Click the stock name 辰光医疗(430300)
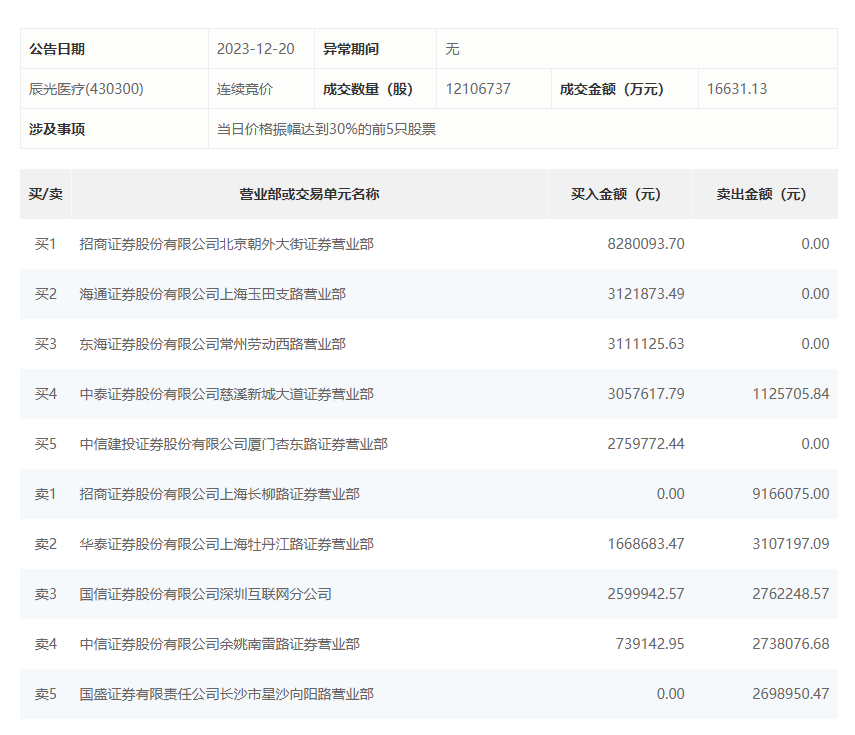 [x=86, y=89]
